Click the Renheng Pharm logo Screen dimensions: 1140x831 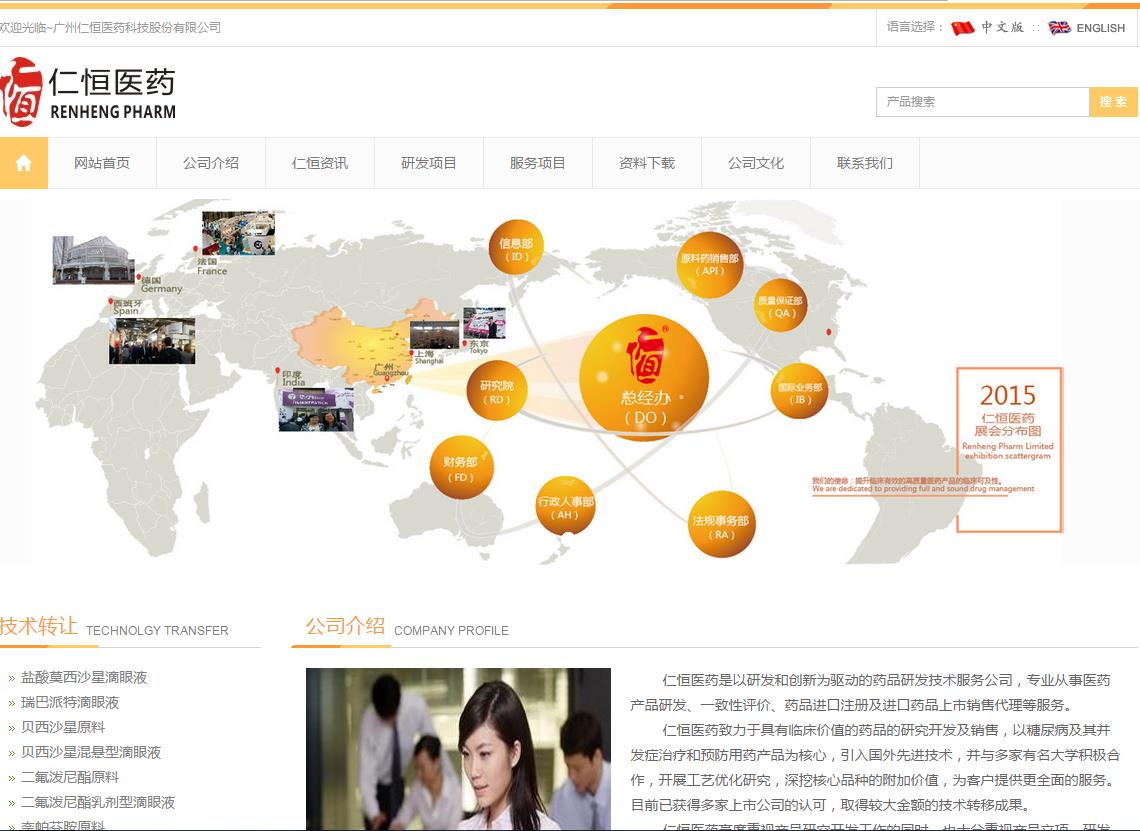pos(89,92)
